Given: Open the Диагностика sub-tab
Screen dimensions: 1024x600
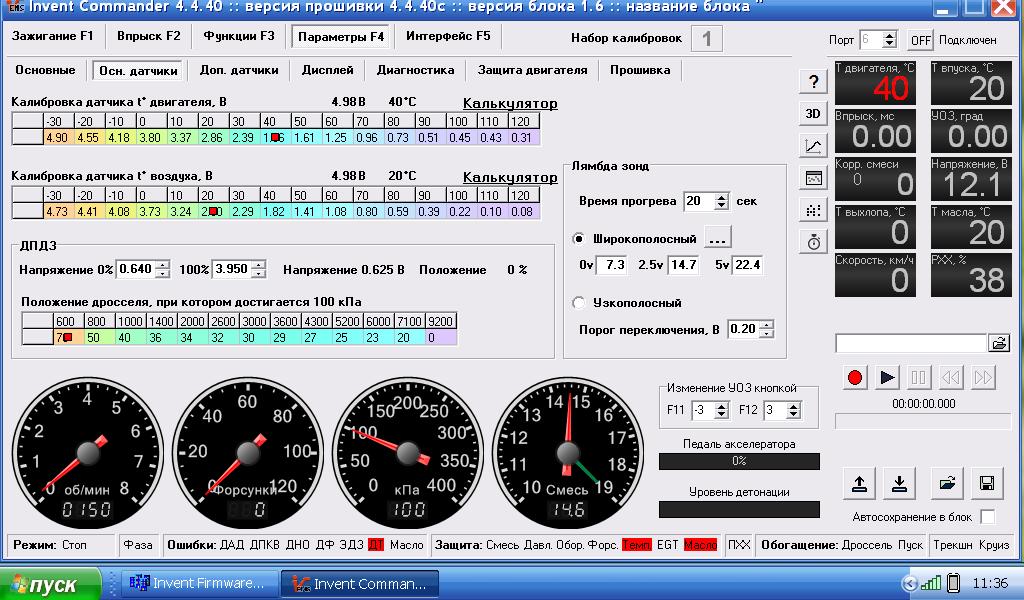Looking at the screenshot, I should click(x=415, y=70).
